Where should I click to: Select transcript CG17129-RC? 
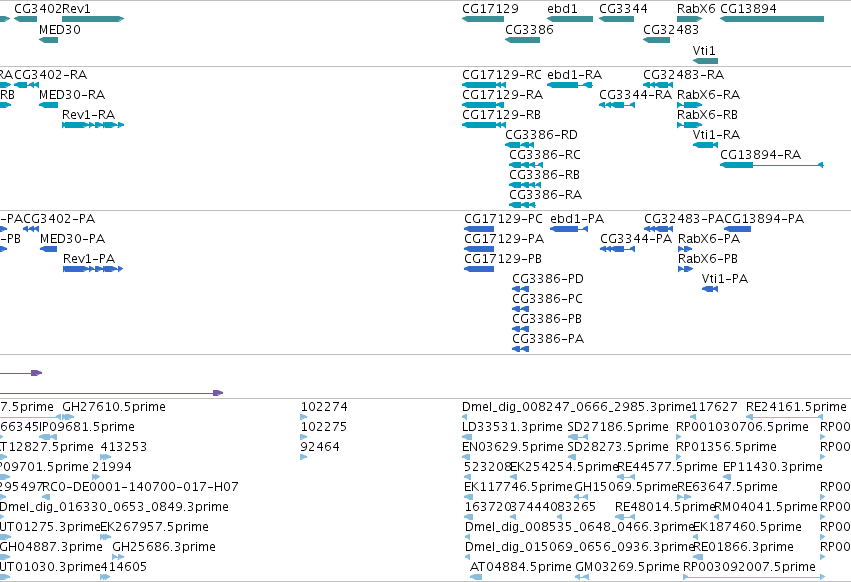(x=501, y=75)
